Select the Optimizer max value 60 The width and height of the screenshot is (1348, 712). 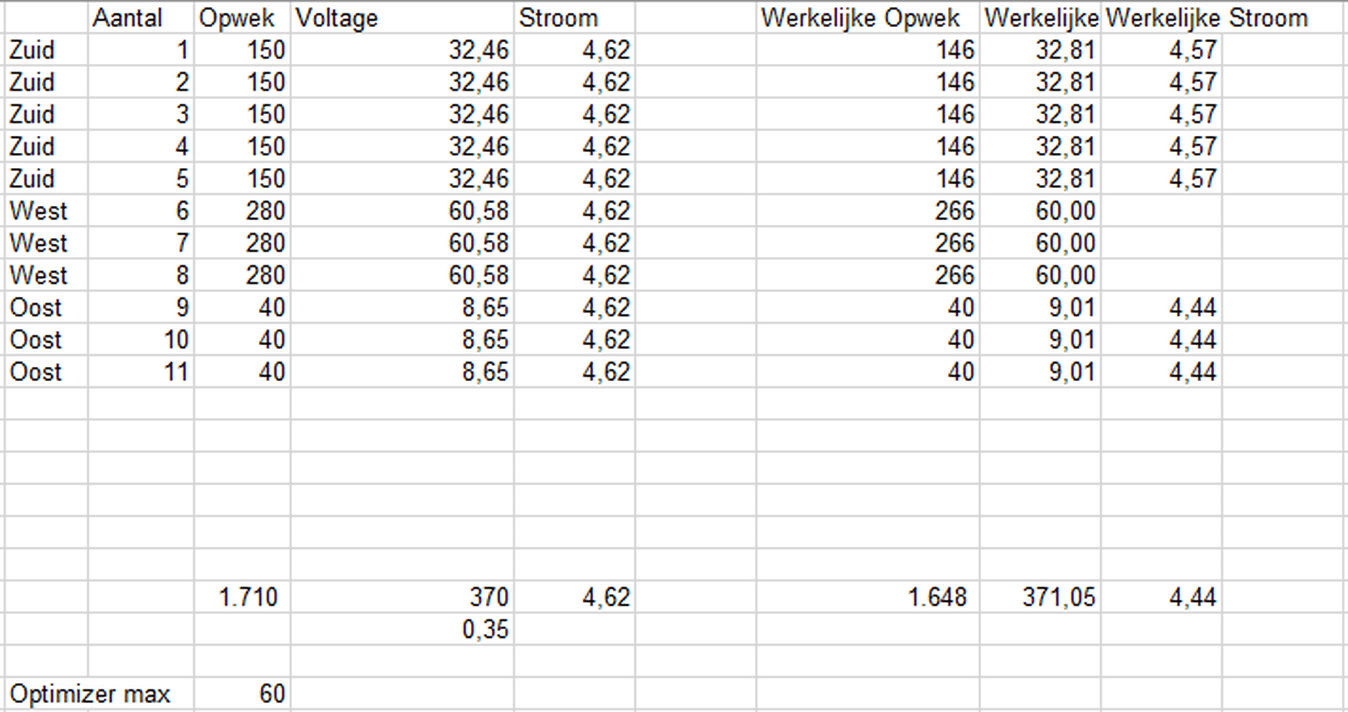[242, 693]
